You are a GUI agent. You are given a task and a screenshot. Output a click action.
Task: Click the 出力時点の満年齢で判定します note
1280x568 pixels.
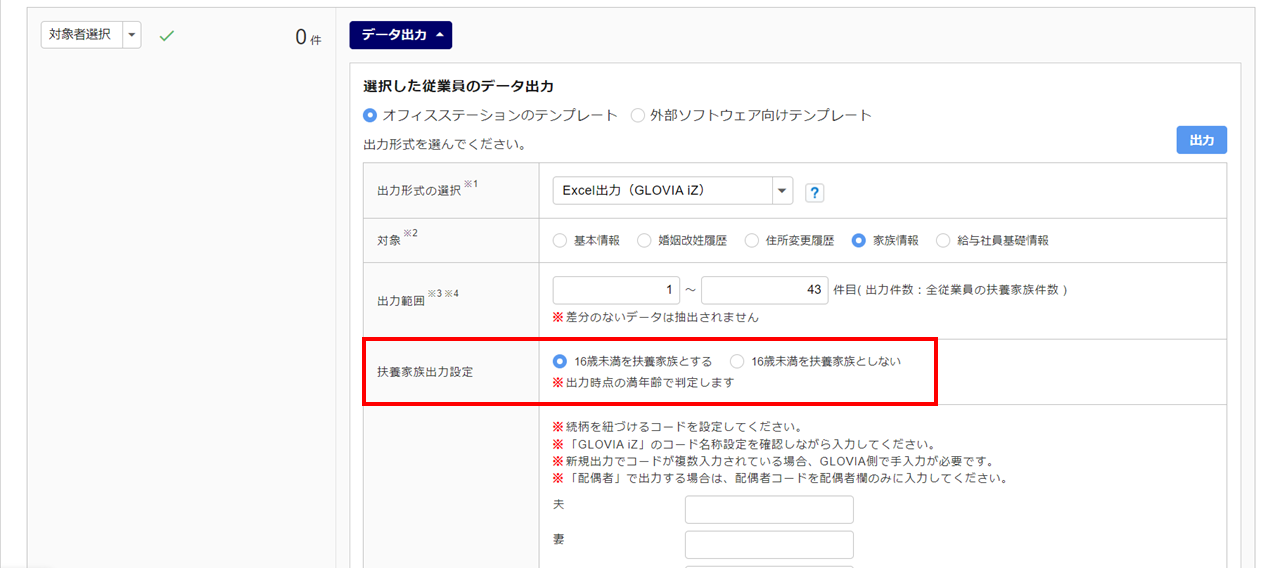point(644,383)
